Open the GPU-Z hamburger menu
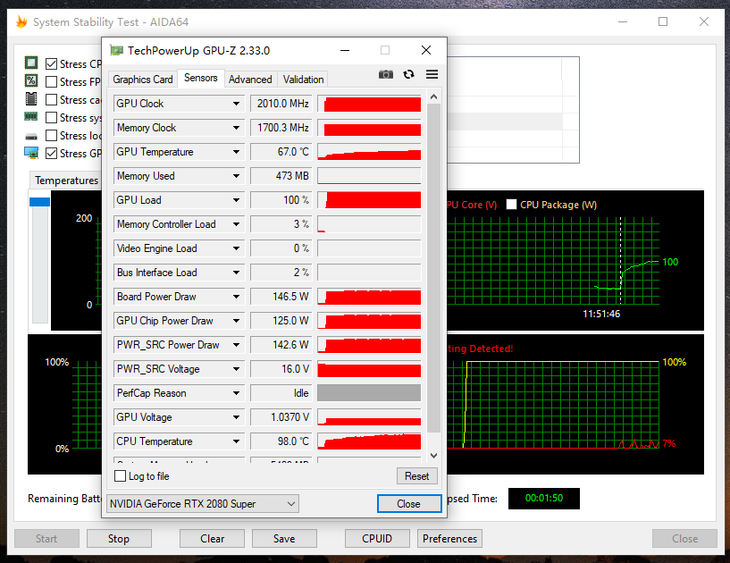The image size is (730, 563). pyautogui.click(x=432, y=75)
